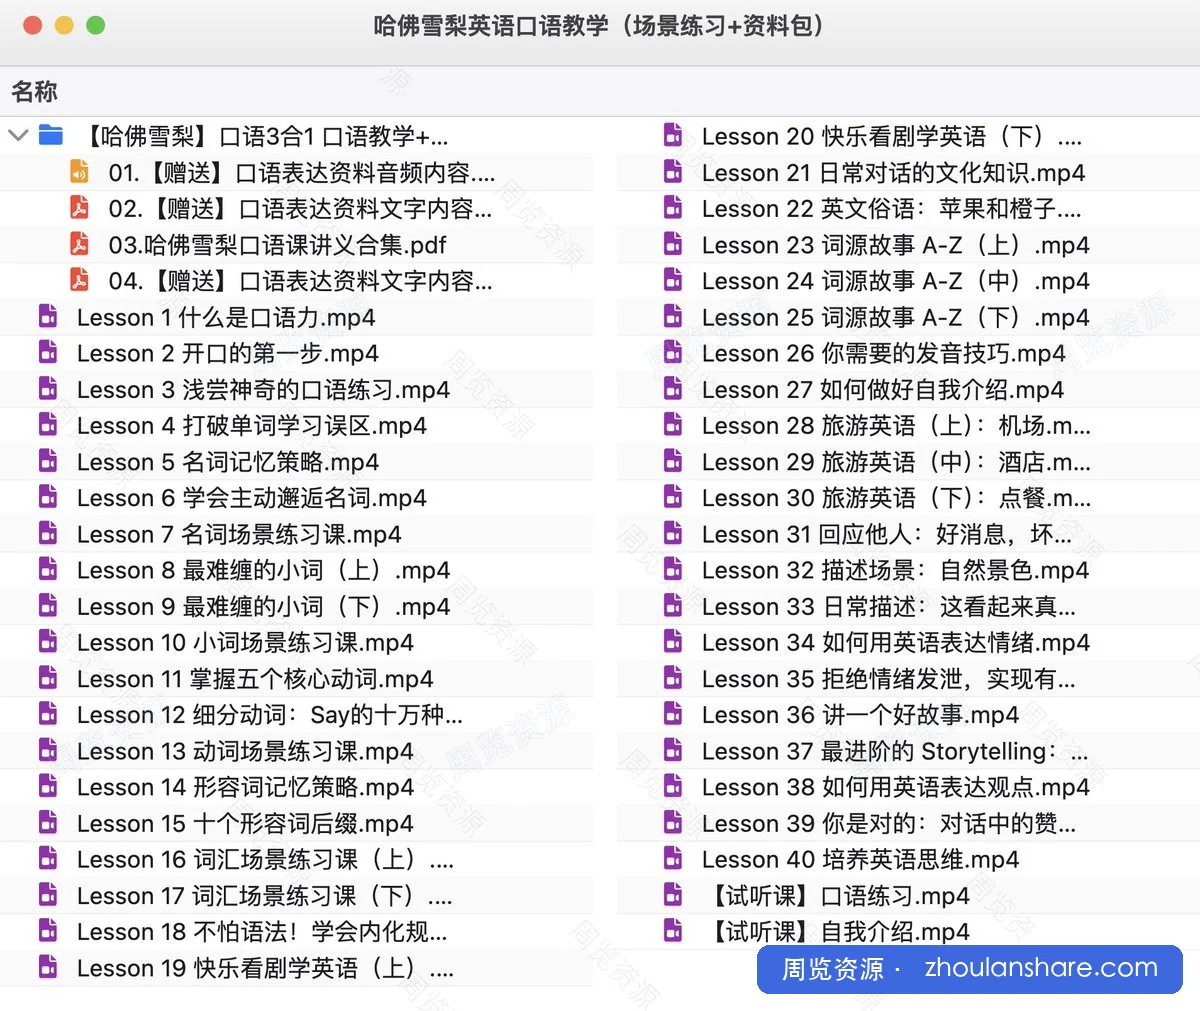Click video icon of Lesson 24 词源故事 A-Z（中）
The width and height of the screenshot is (1200, 1011).
point(673,280)
